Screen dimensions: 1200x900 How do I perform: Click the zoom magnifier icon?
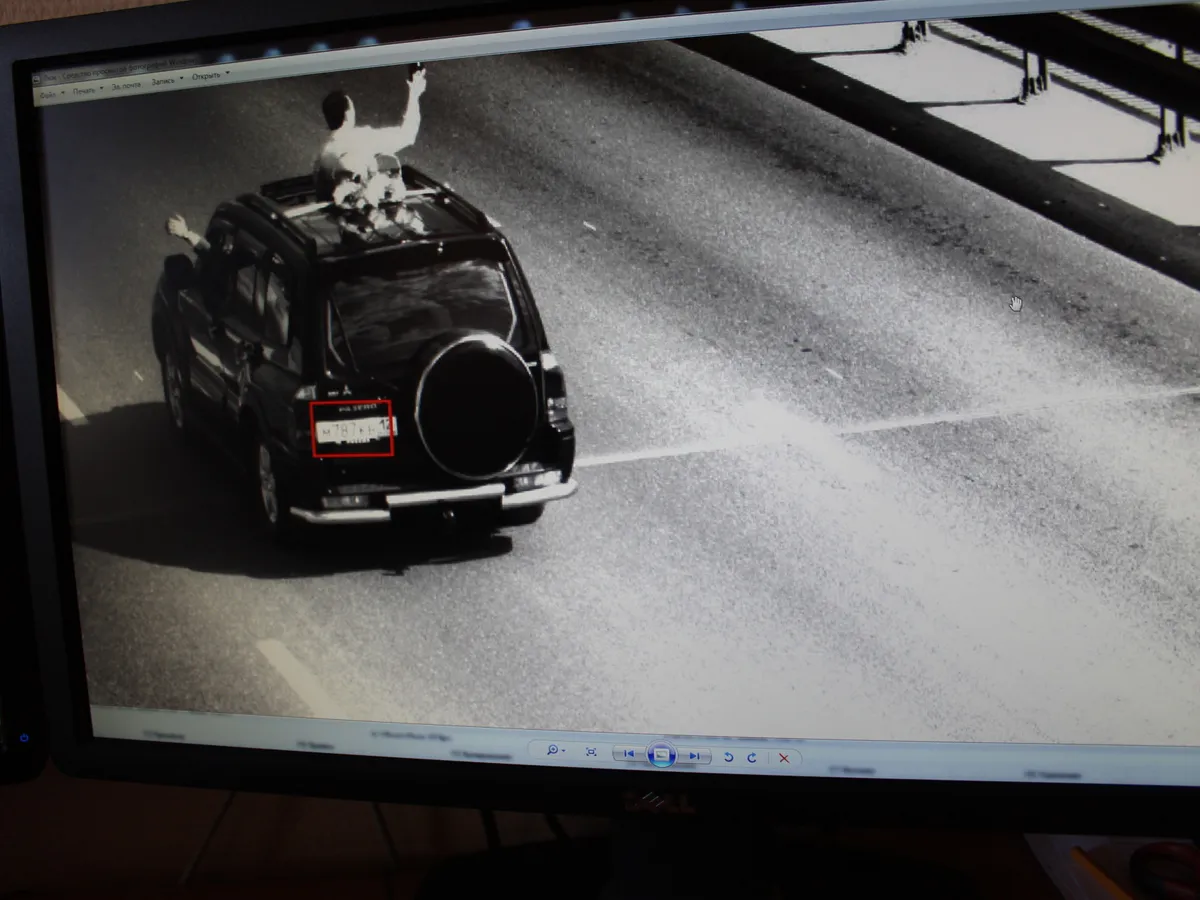point(551,750)
